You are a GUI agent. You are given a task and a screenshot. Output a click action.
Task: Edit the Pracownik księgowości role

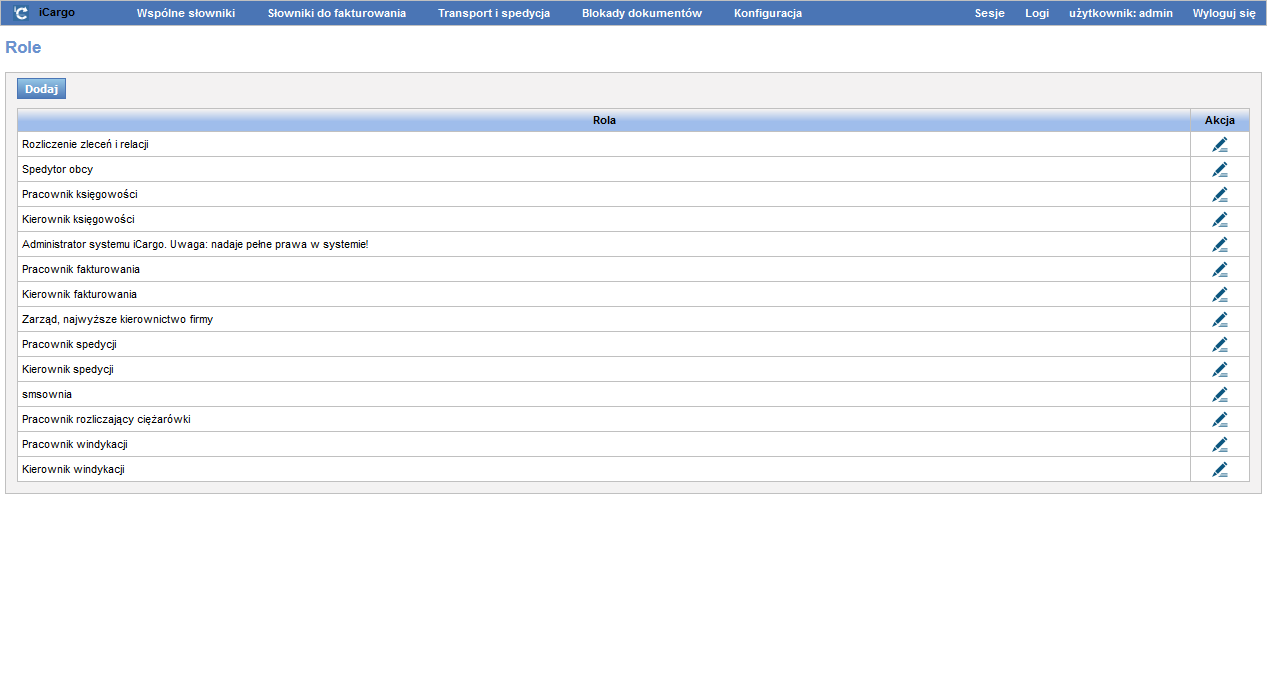[x=1219, y=195]
